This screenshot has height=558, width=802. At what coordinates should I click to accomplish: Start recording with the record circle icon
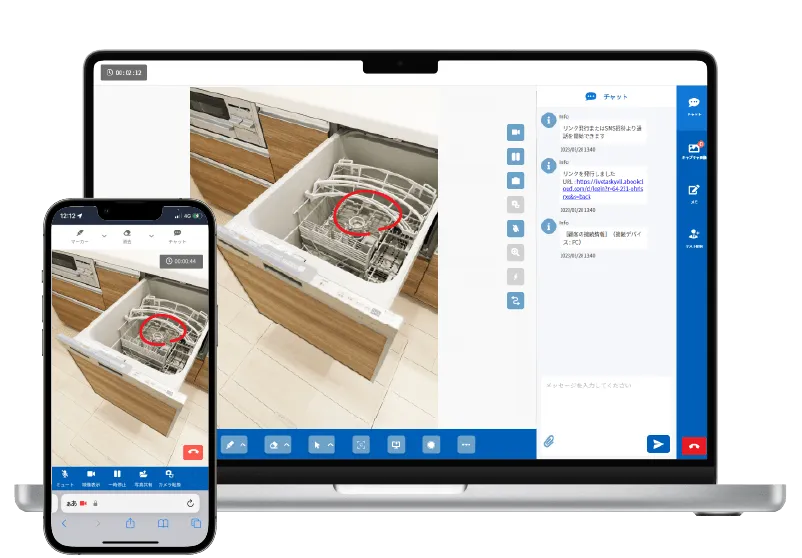(431, 444)
